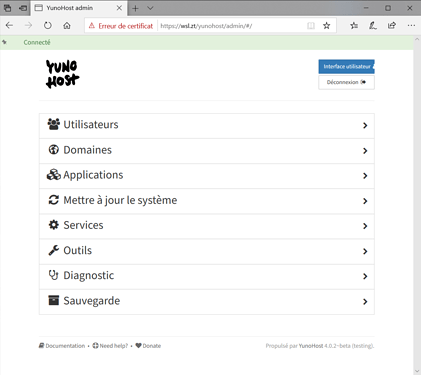This screenshot has width=421, height=375.
Task: Add page to favorites with star icon
Action: 326,26
